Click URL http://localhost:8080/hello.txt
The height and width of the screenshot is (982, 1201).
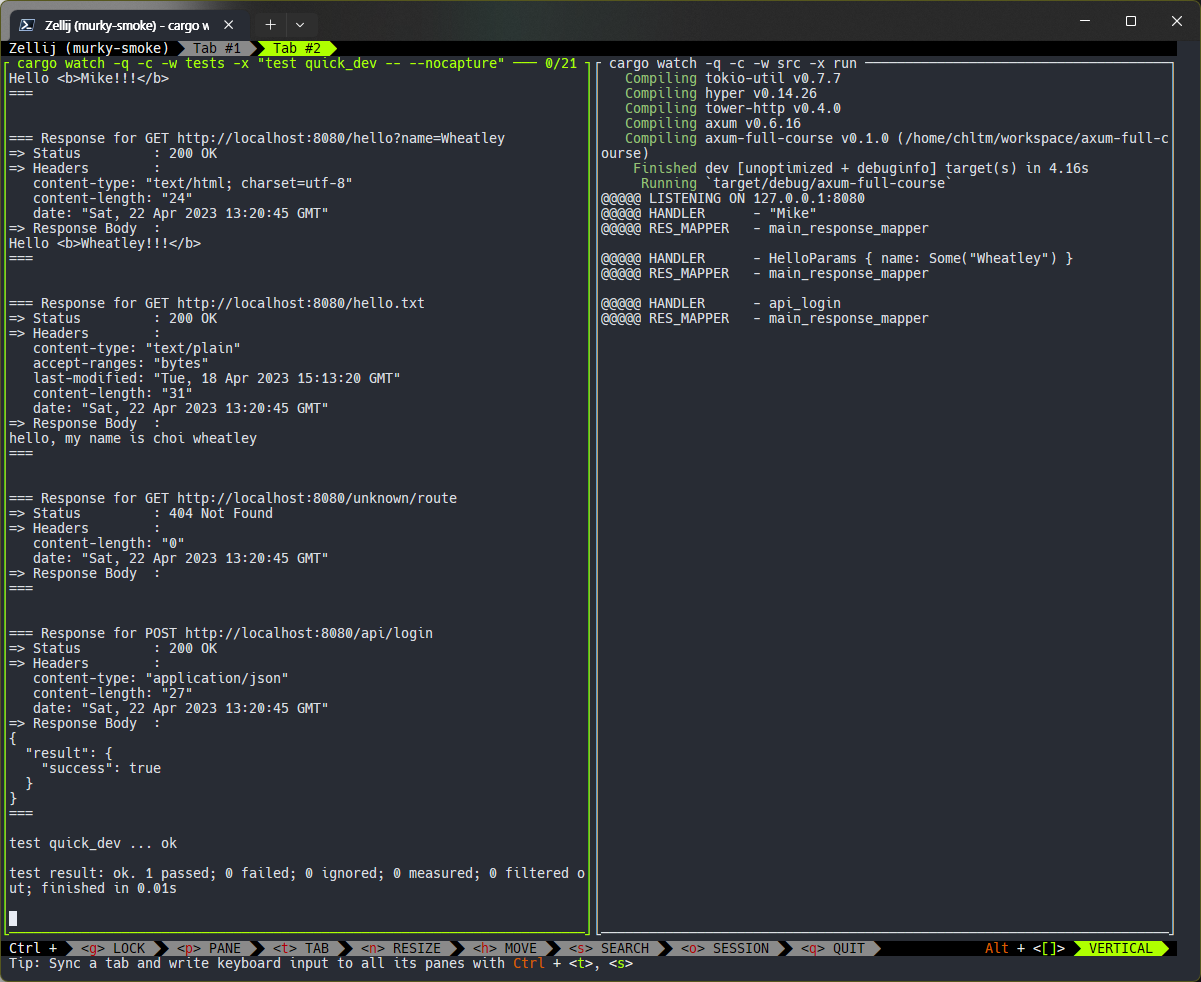[x=301, y=303]
